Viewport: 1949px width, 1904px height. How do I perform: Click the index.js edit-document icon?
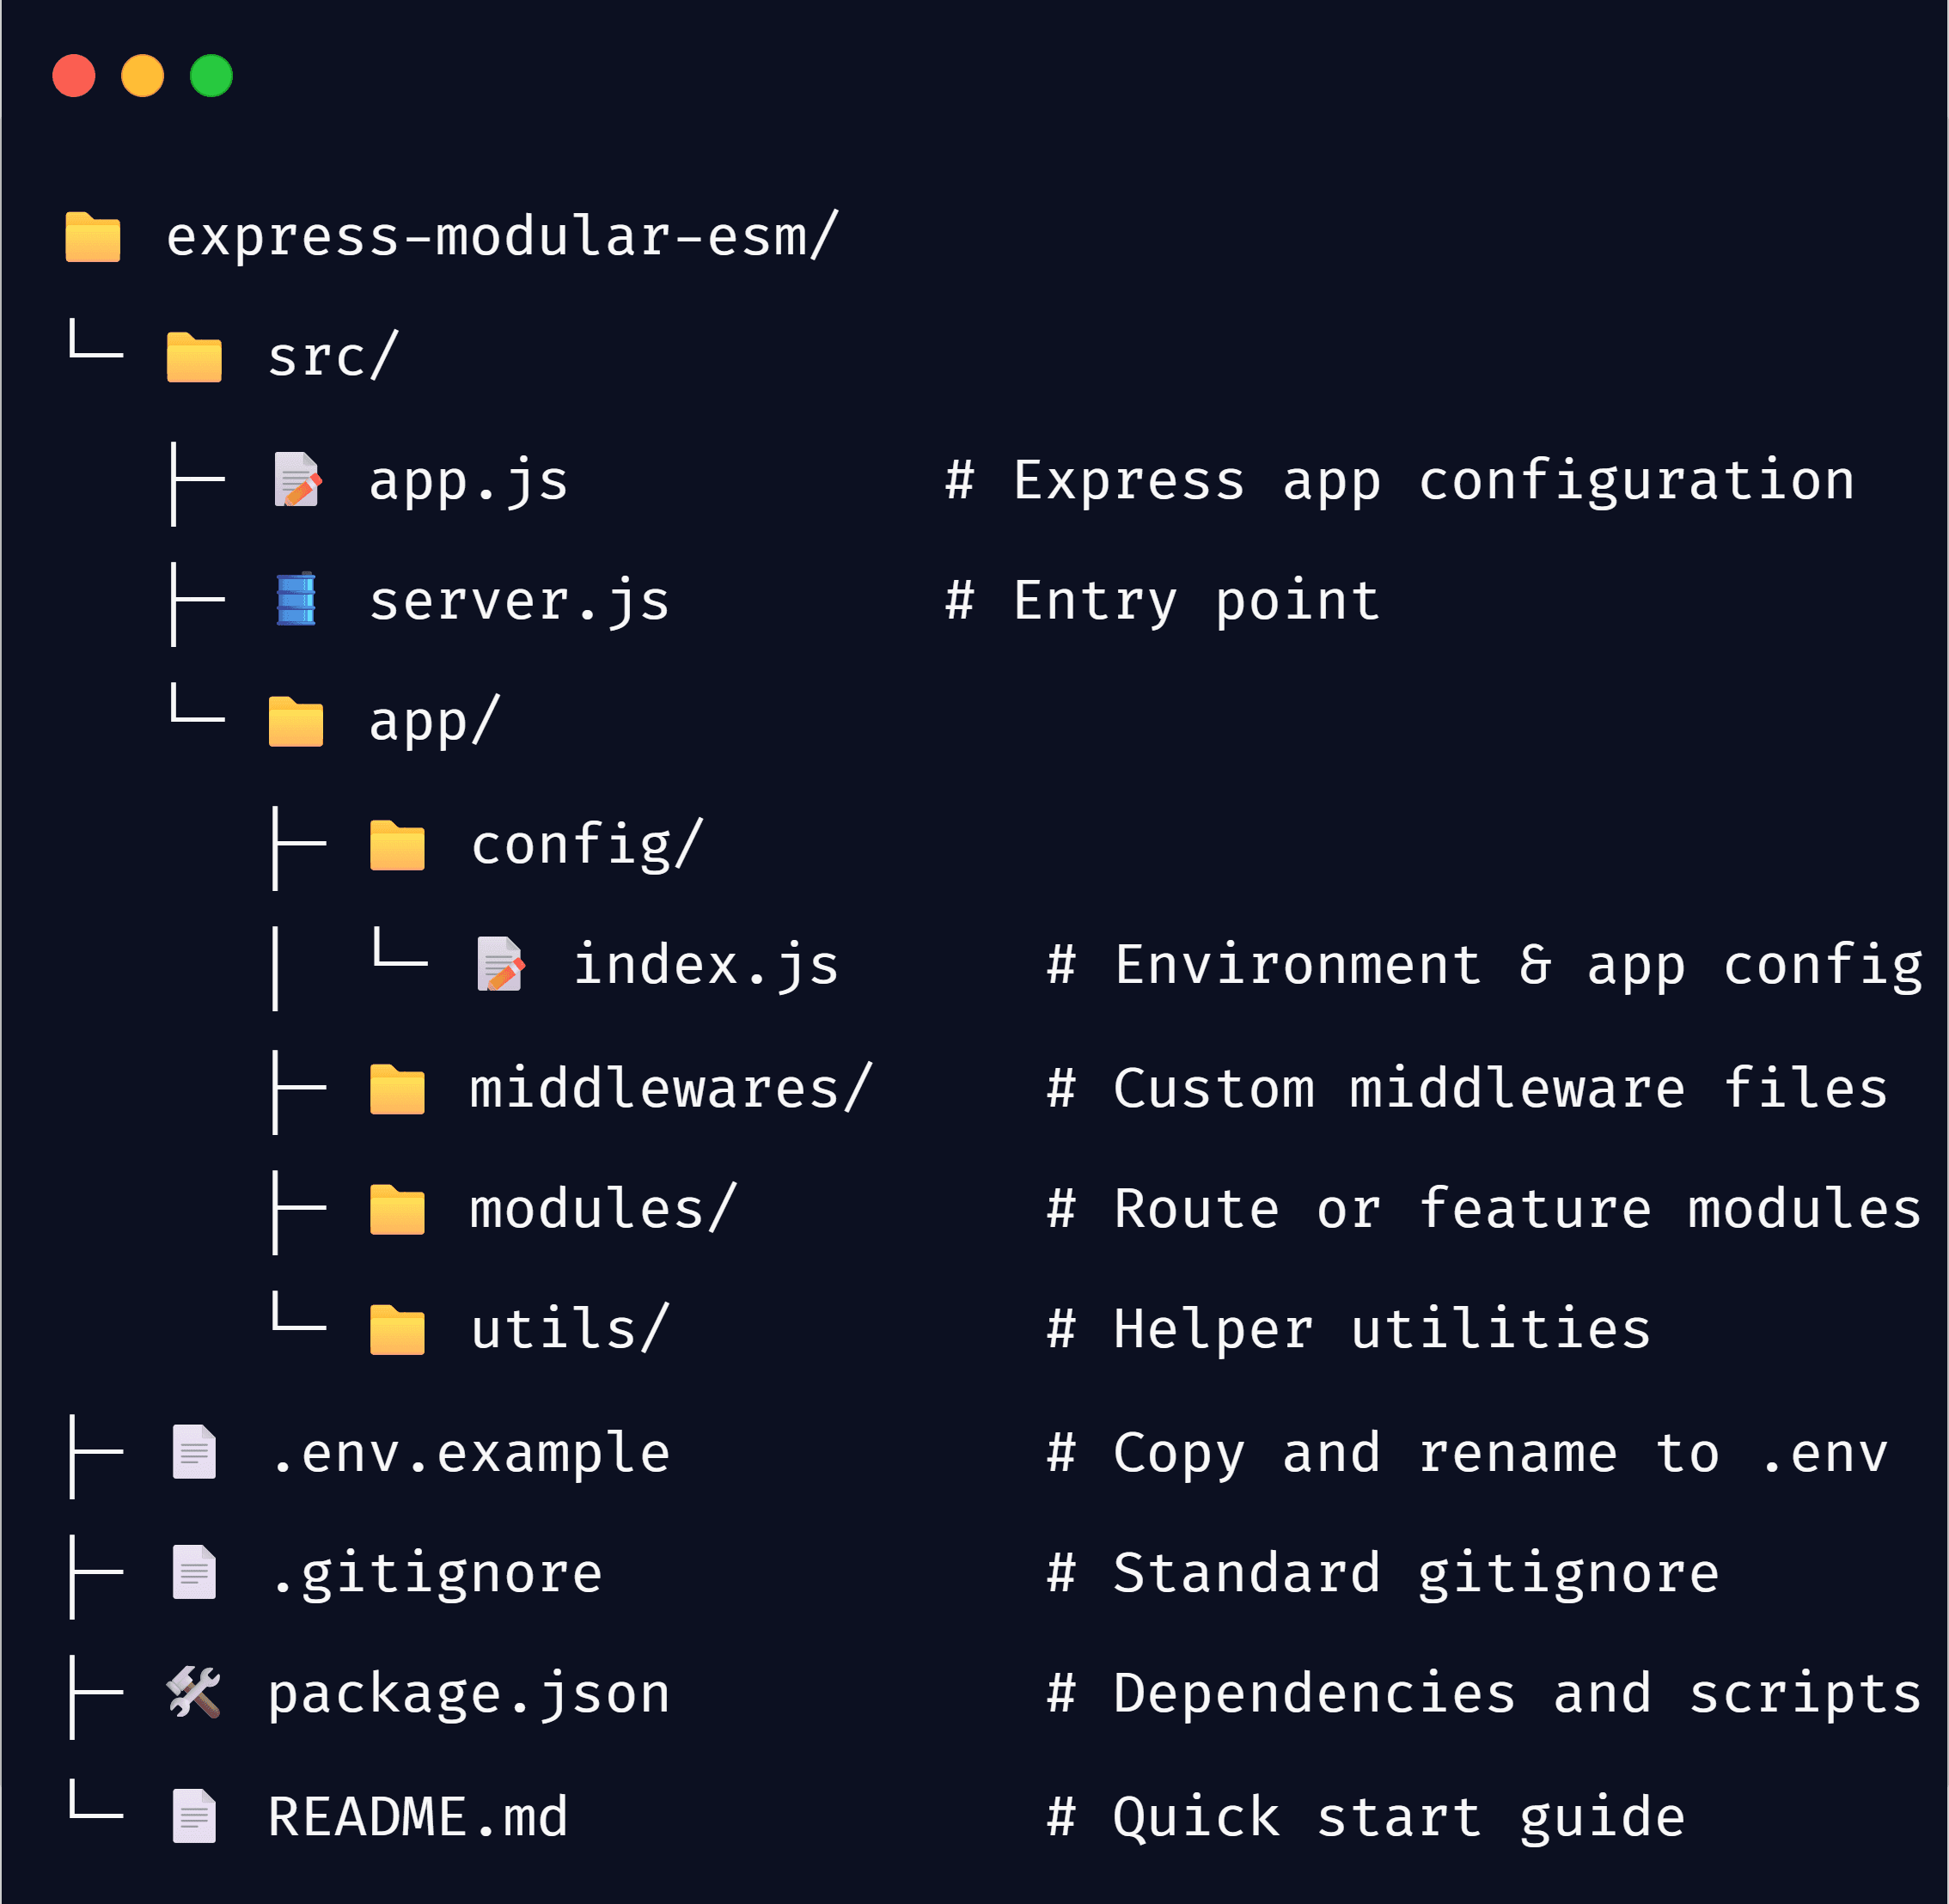coord(500,965)
